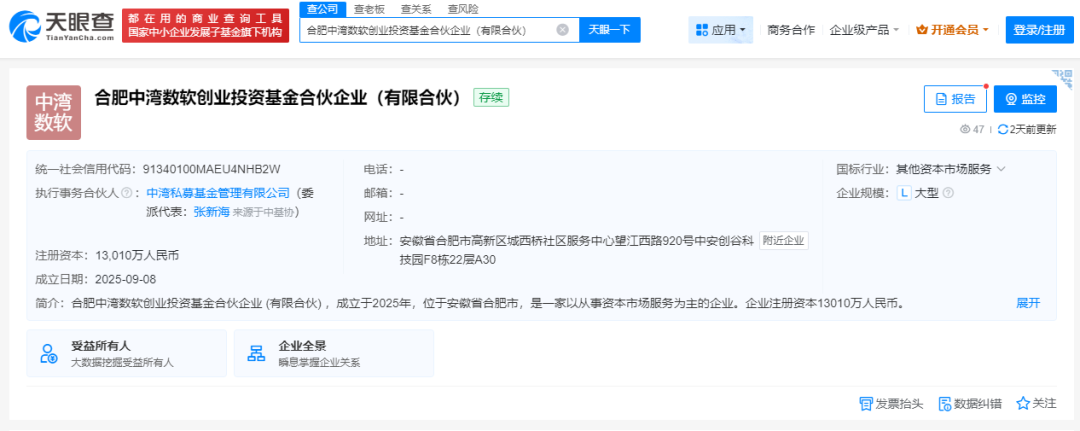Click the 天眼一下 search button

tap(610, 30)
